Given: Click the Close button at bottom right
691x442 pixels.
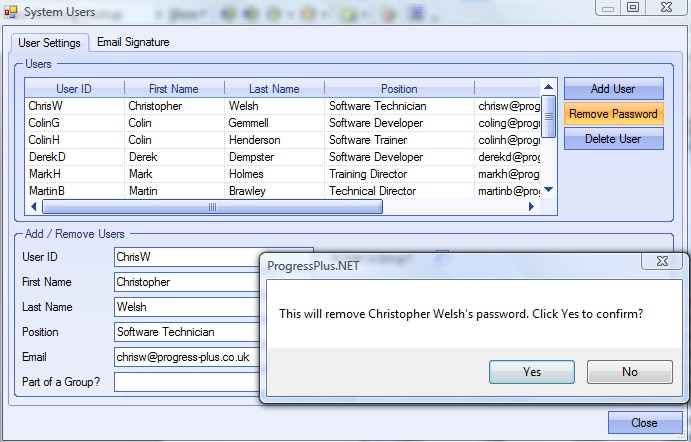Looking at the screenshot, I should tap(643, 423).
